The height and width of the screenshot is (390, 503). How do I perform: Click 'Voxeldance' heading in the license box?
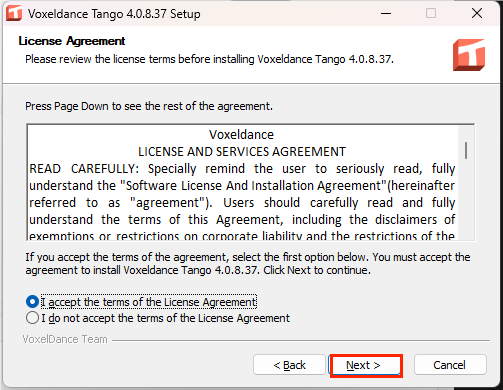[x=241, y=135]
